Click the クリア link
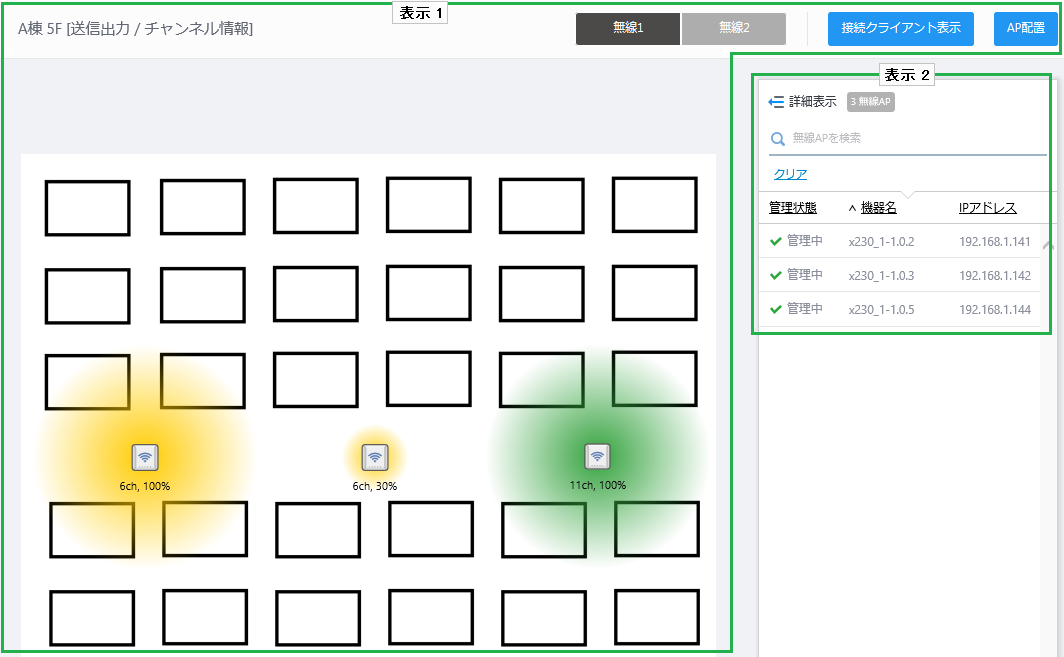1064x657 pixels. tap(790, 174)
